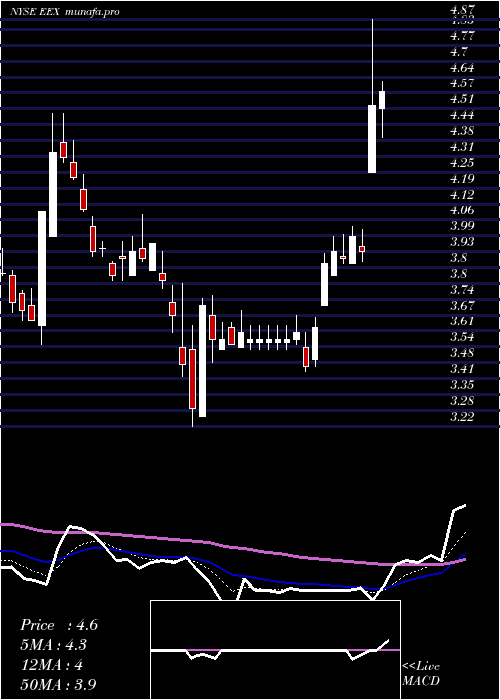
Task: Click the '50MA : 3.9' readout
Action: [x=58, y=684]
